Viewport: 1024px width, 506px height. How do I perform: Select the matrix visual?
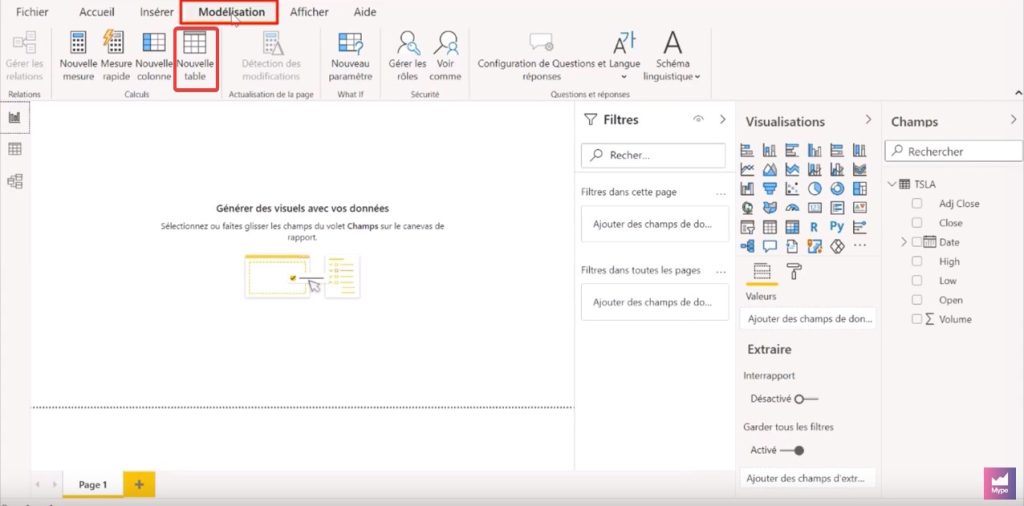pyautogui.click(x=792, y=227)
